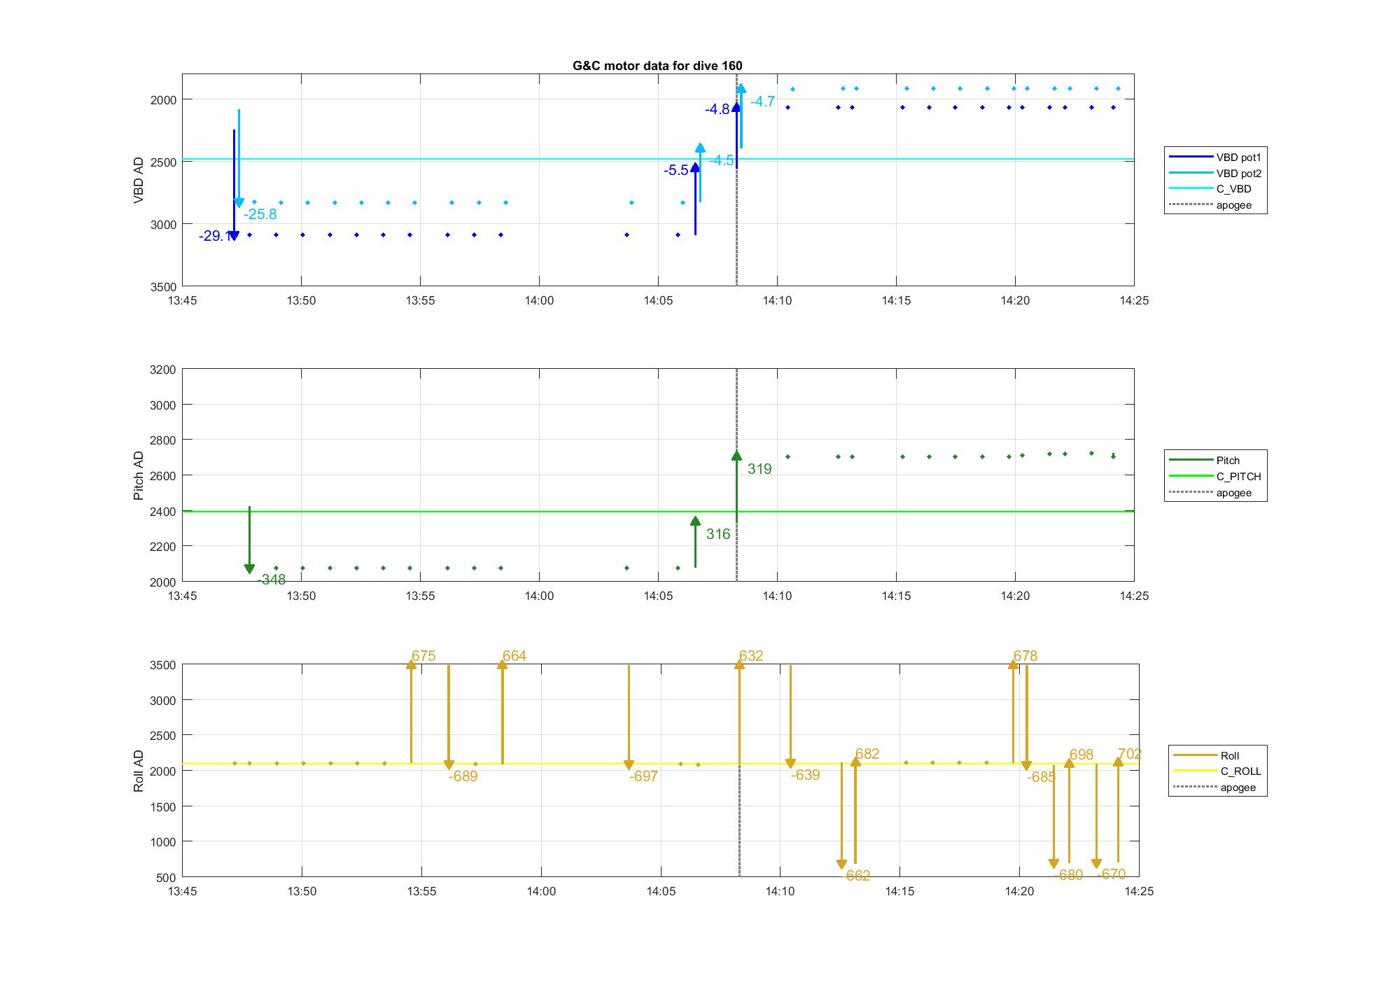Click the 'Pitch AD' y-axis label
1400x986 pixels.
click(139, 475)
